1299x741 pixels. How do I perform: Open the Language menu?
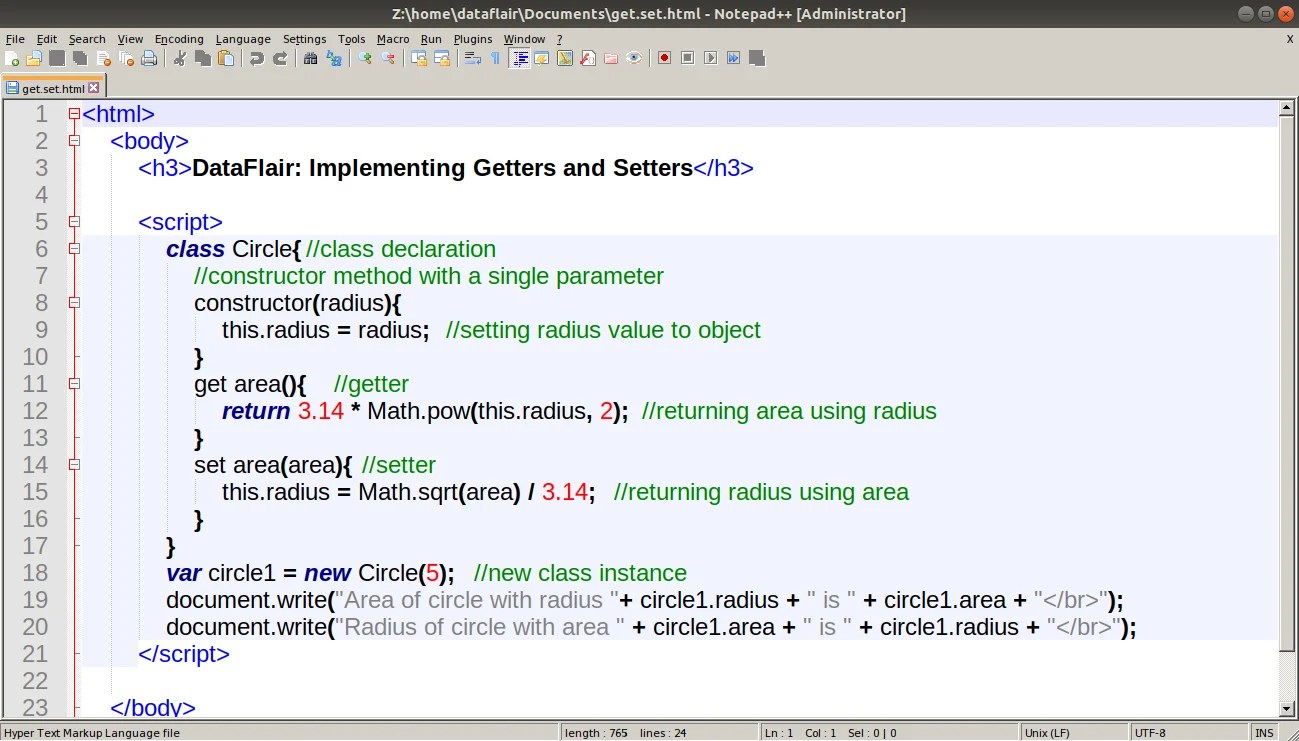pos(243,39)
